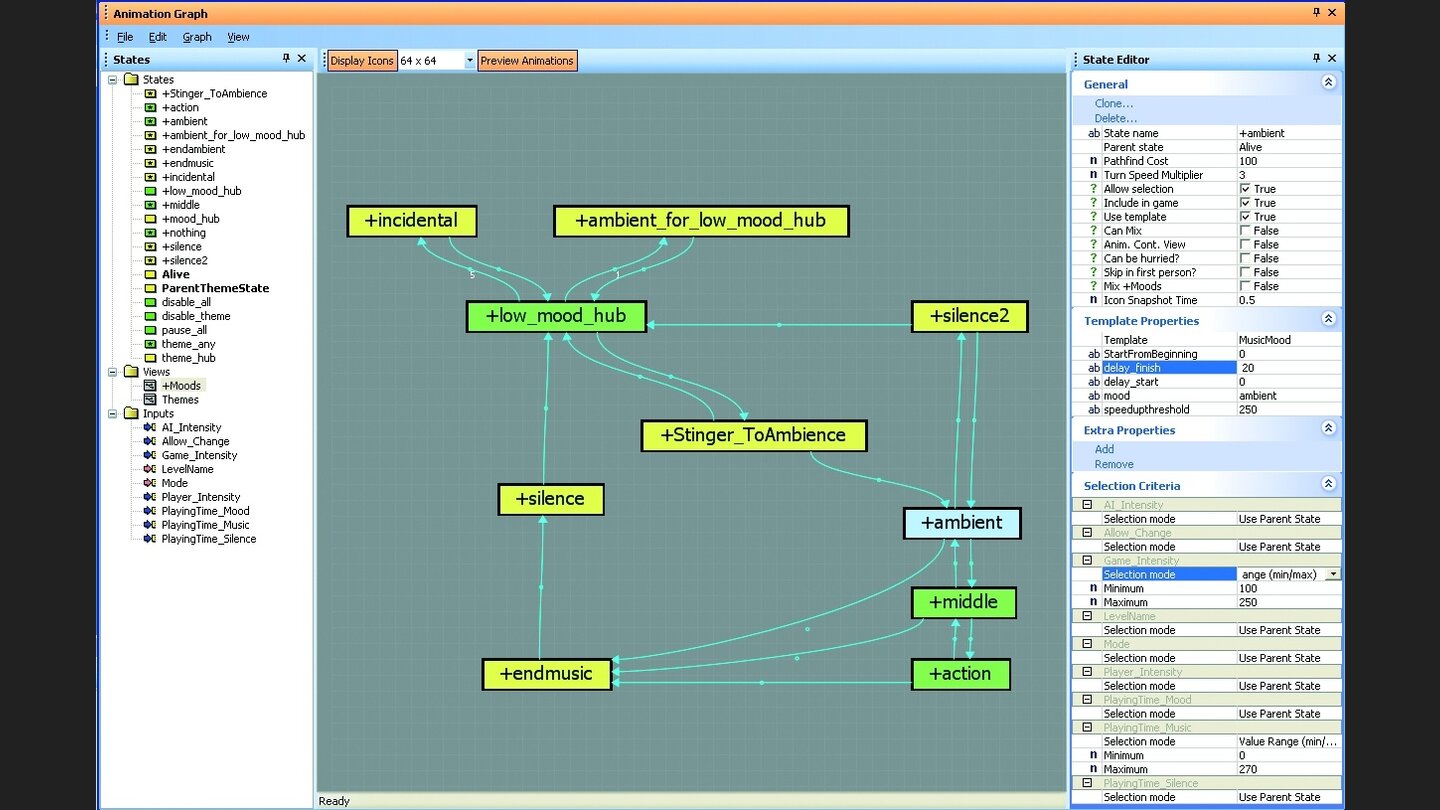The width and height of the screenshot is (1440, 810).
Task: Select ParentThemeState in States tree
Action: pos(215,288)
